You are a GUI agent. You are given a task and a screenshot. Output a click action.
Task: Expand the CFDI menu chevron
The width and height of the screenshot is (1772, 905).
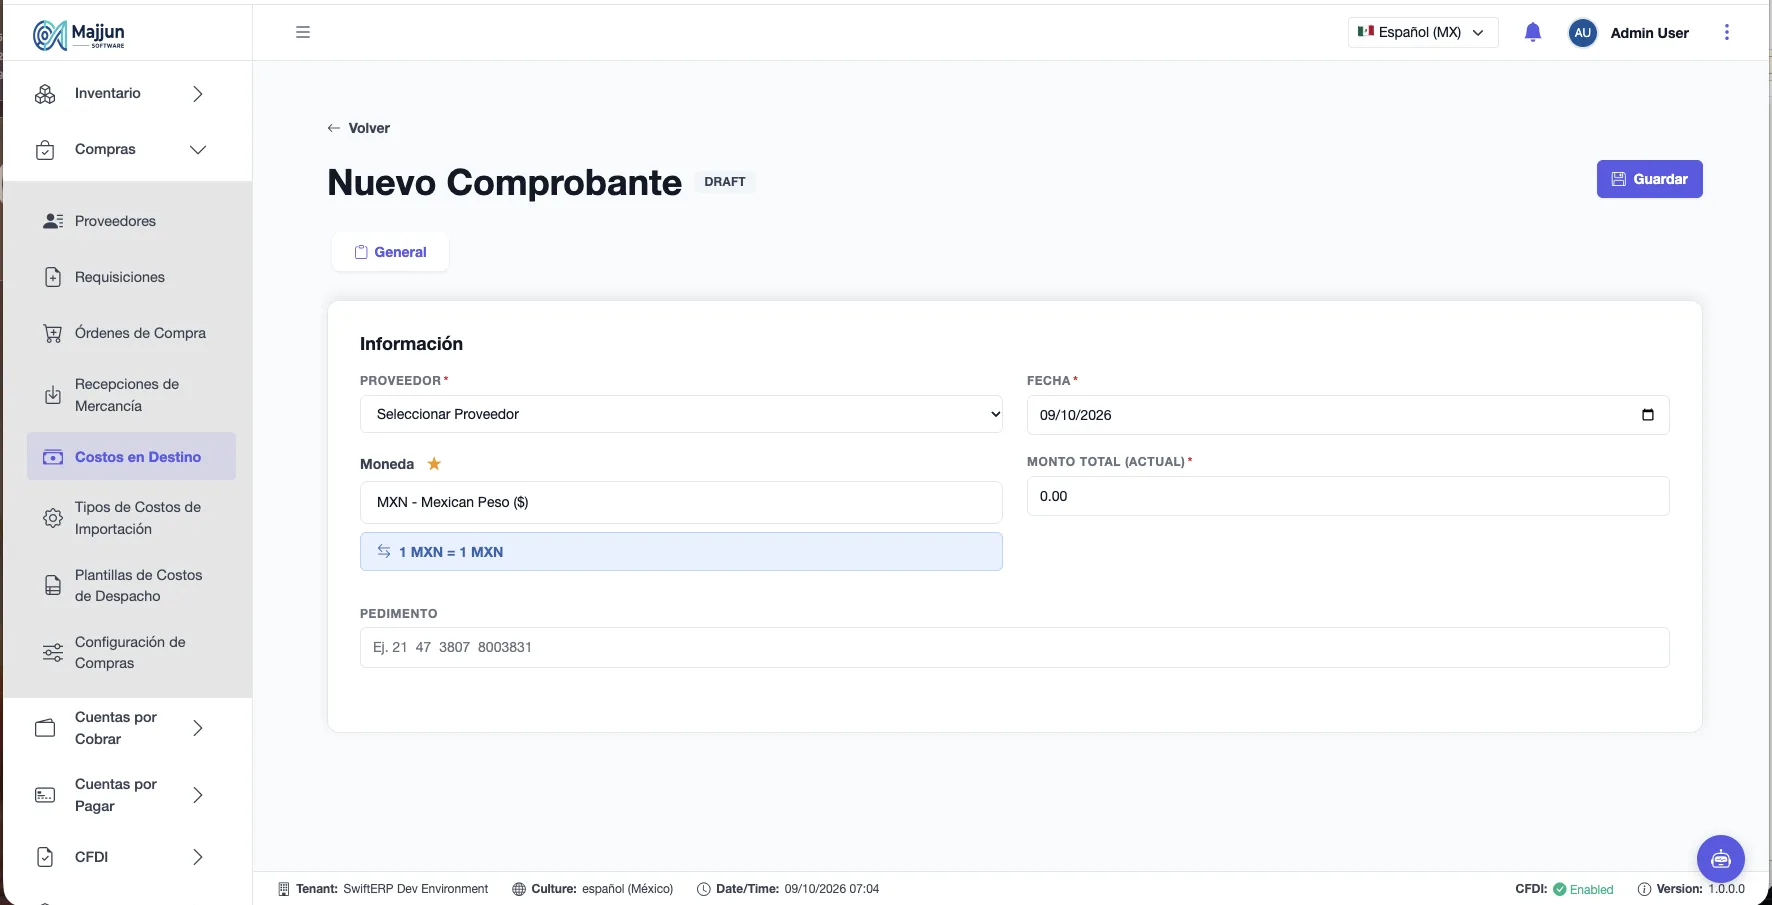(198, 857)
